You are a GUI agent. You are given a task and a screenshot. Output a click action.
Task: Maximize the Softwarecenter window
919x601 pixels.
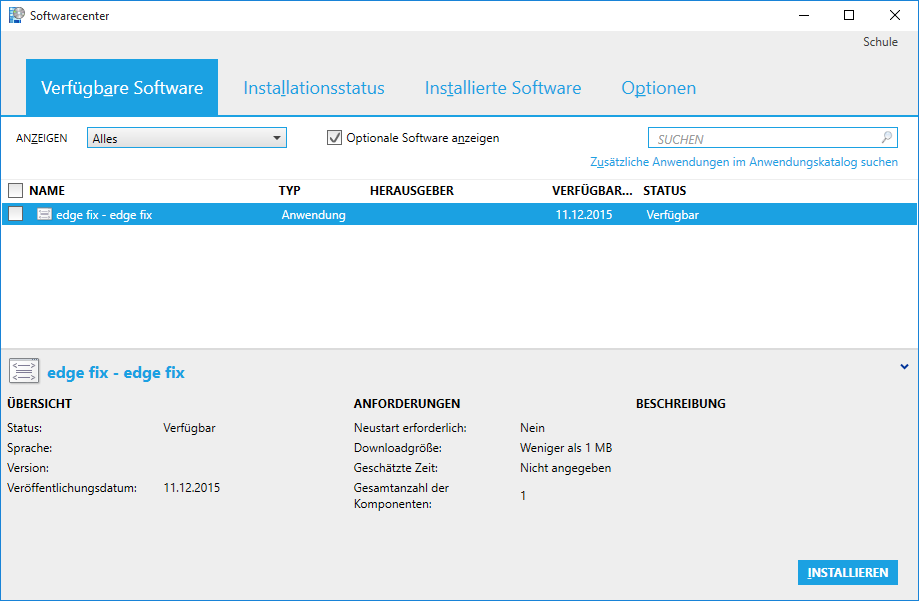coord(849,15)
